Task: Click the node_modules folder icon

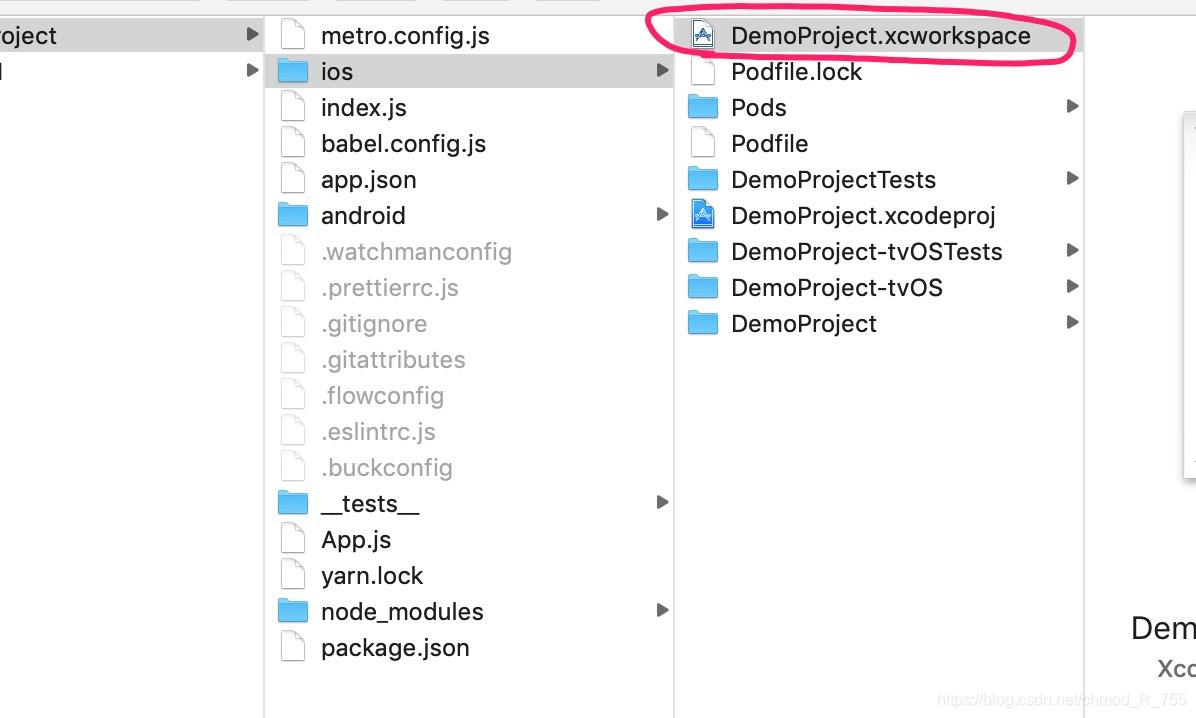Action: (293, 611)
